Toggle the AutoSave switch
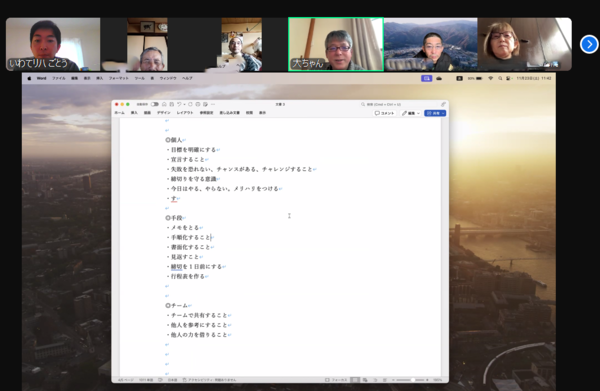600x391 pixels. (x=155, y=104)
